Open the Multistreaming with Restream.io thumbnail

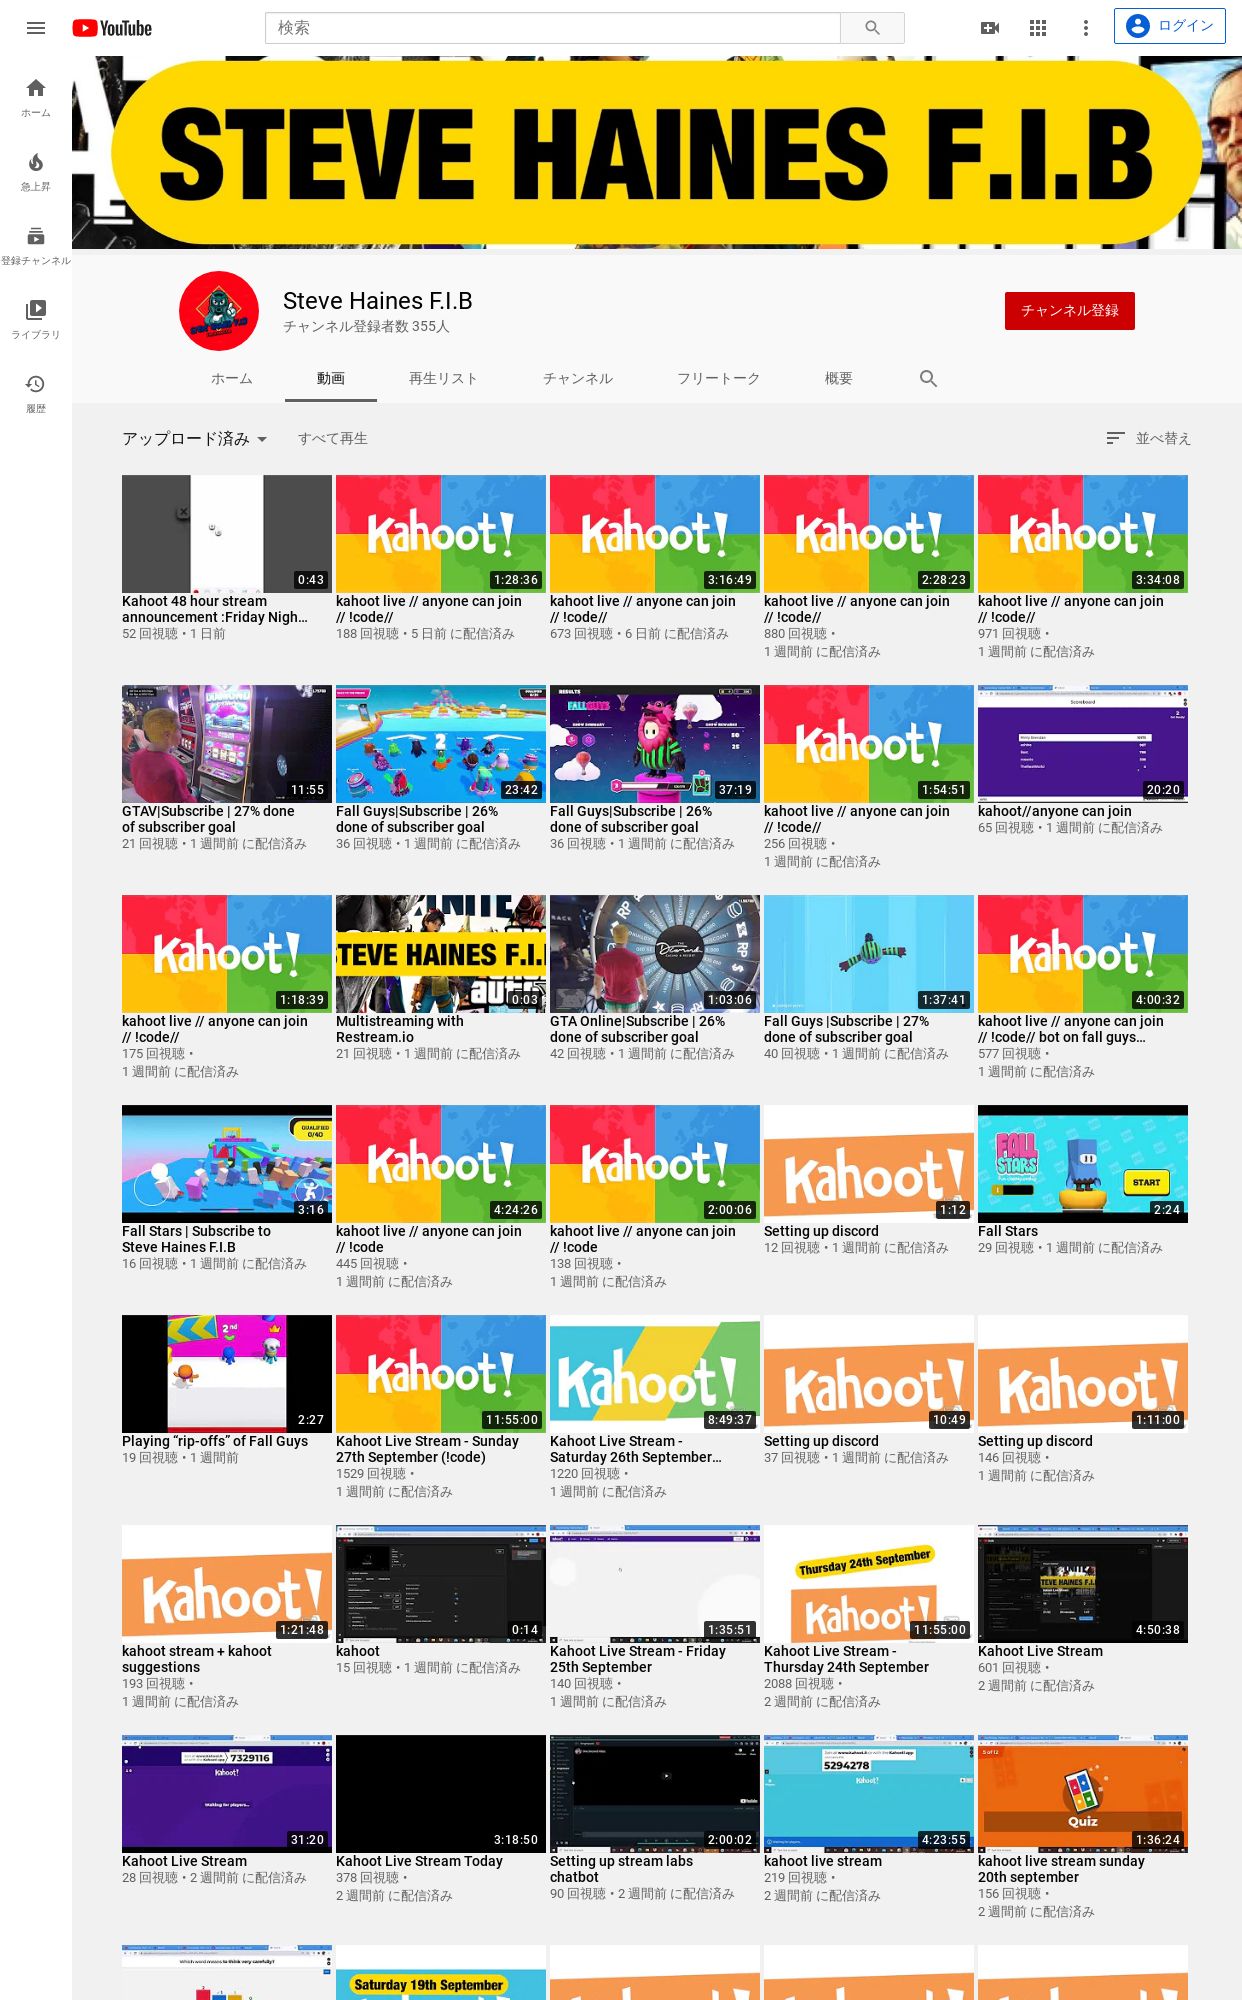(441, 954)
